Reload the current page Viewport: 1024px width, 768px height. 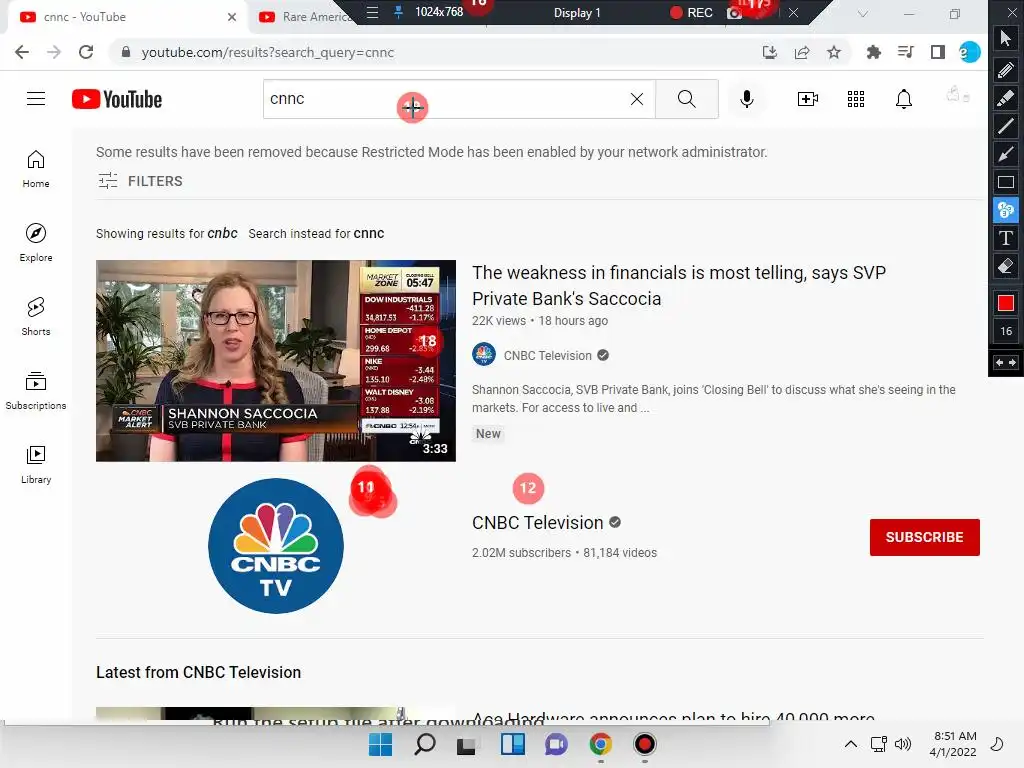point(86,52)
